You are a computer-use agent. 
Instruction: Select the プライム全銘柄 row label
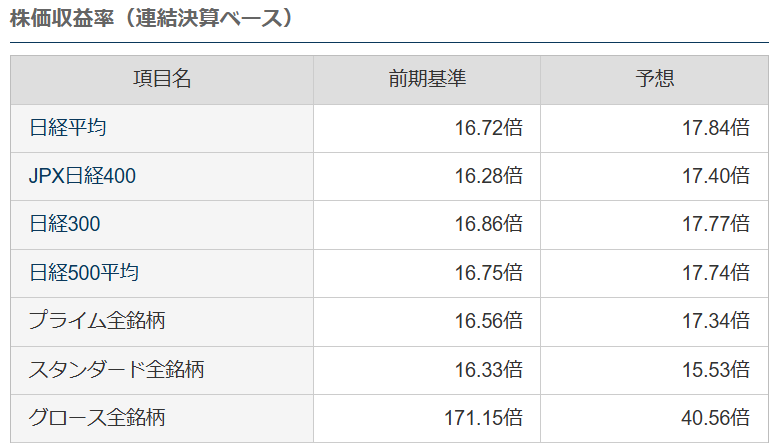click(97, 321)
